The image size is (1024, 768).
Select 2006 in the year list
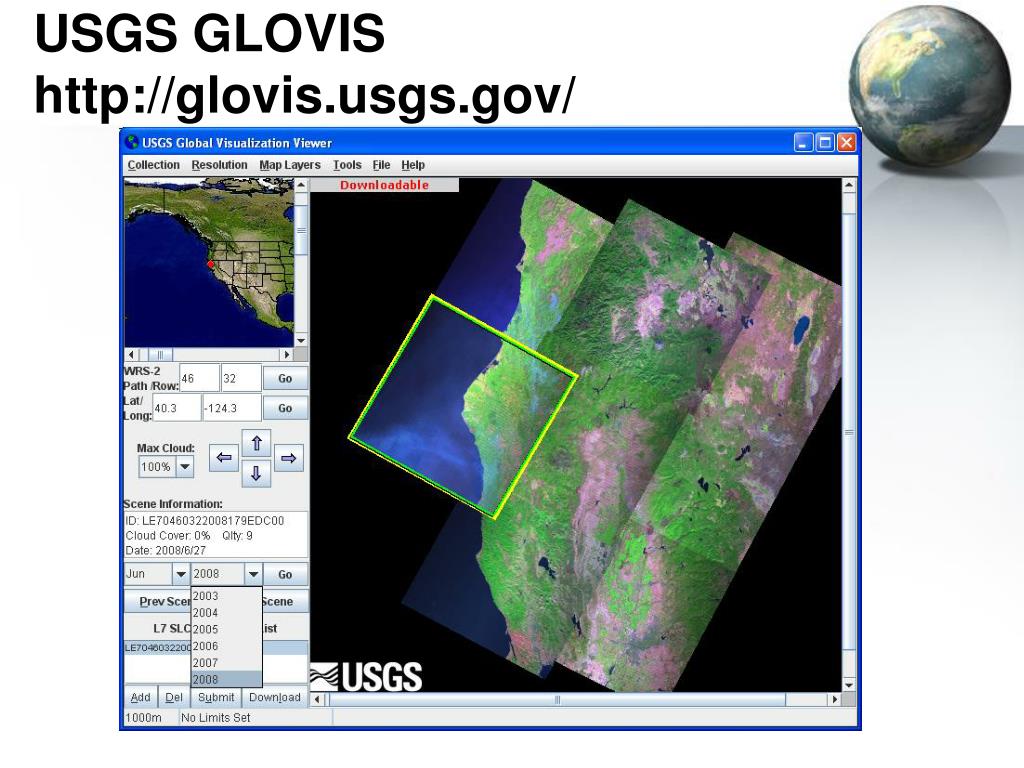[x=226, y=646]
